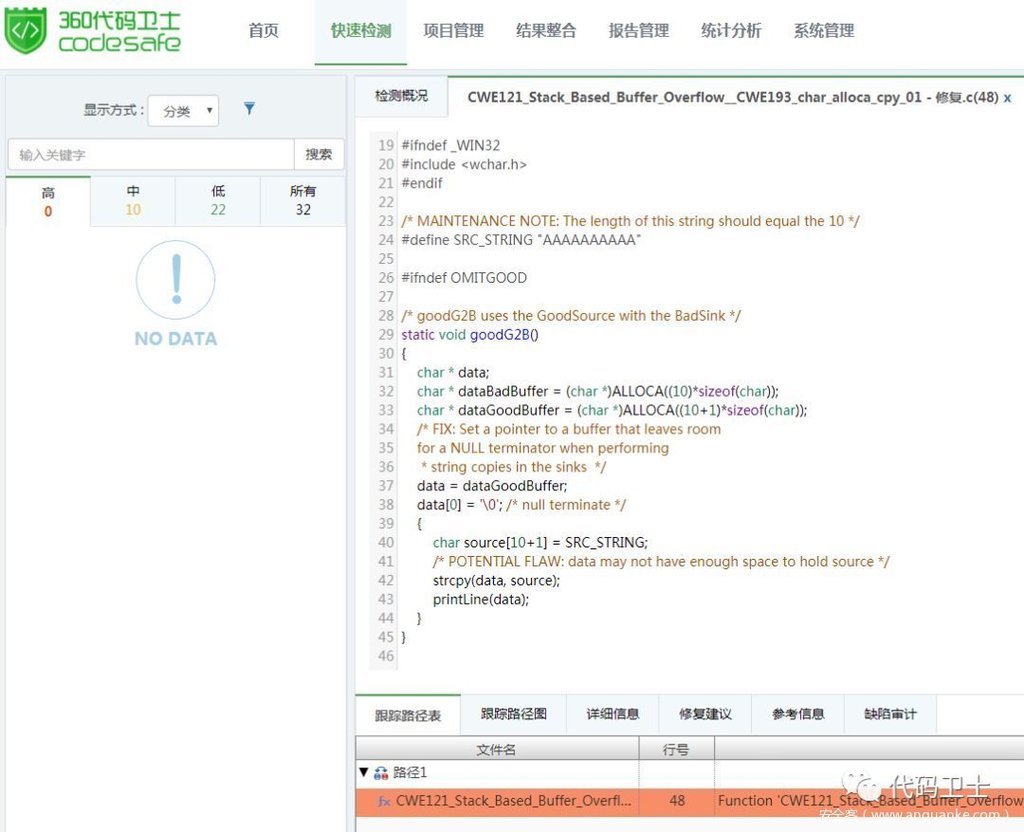Viewport: 1024px width, 832px height.
Task: Open 结果整合 navigation item
Action: tap(546, 31)
